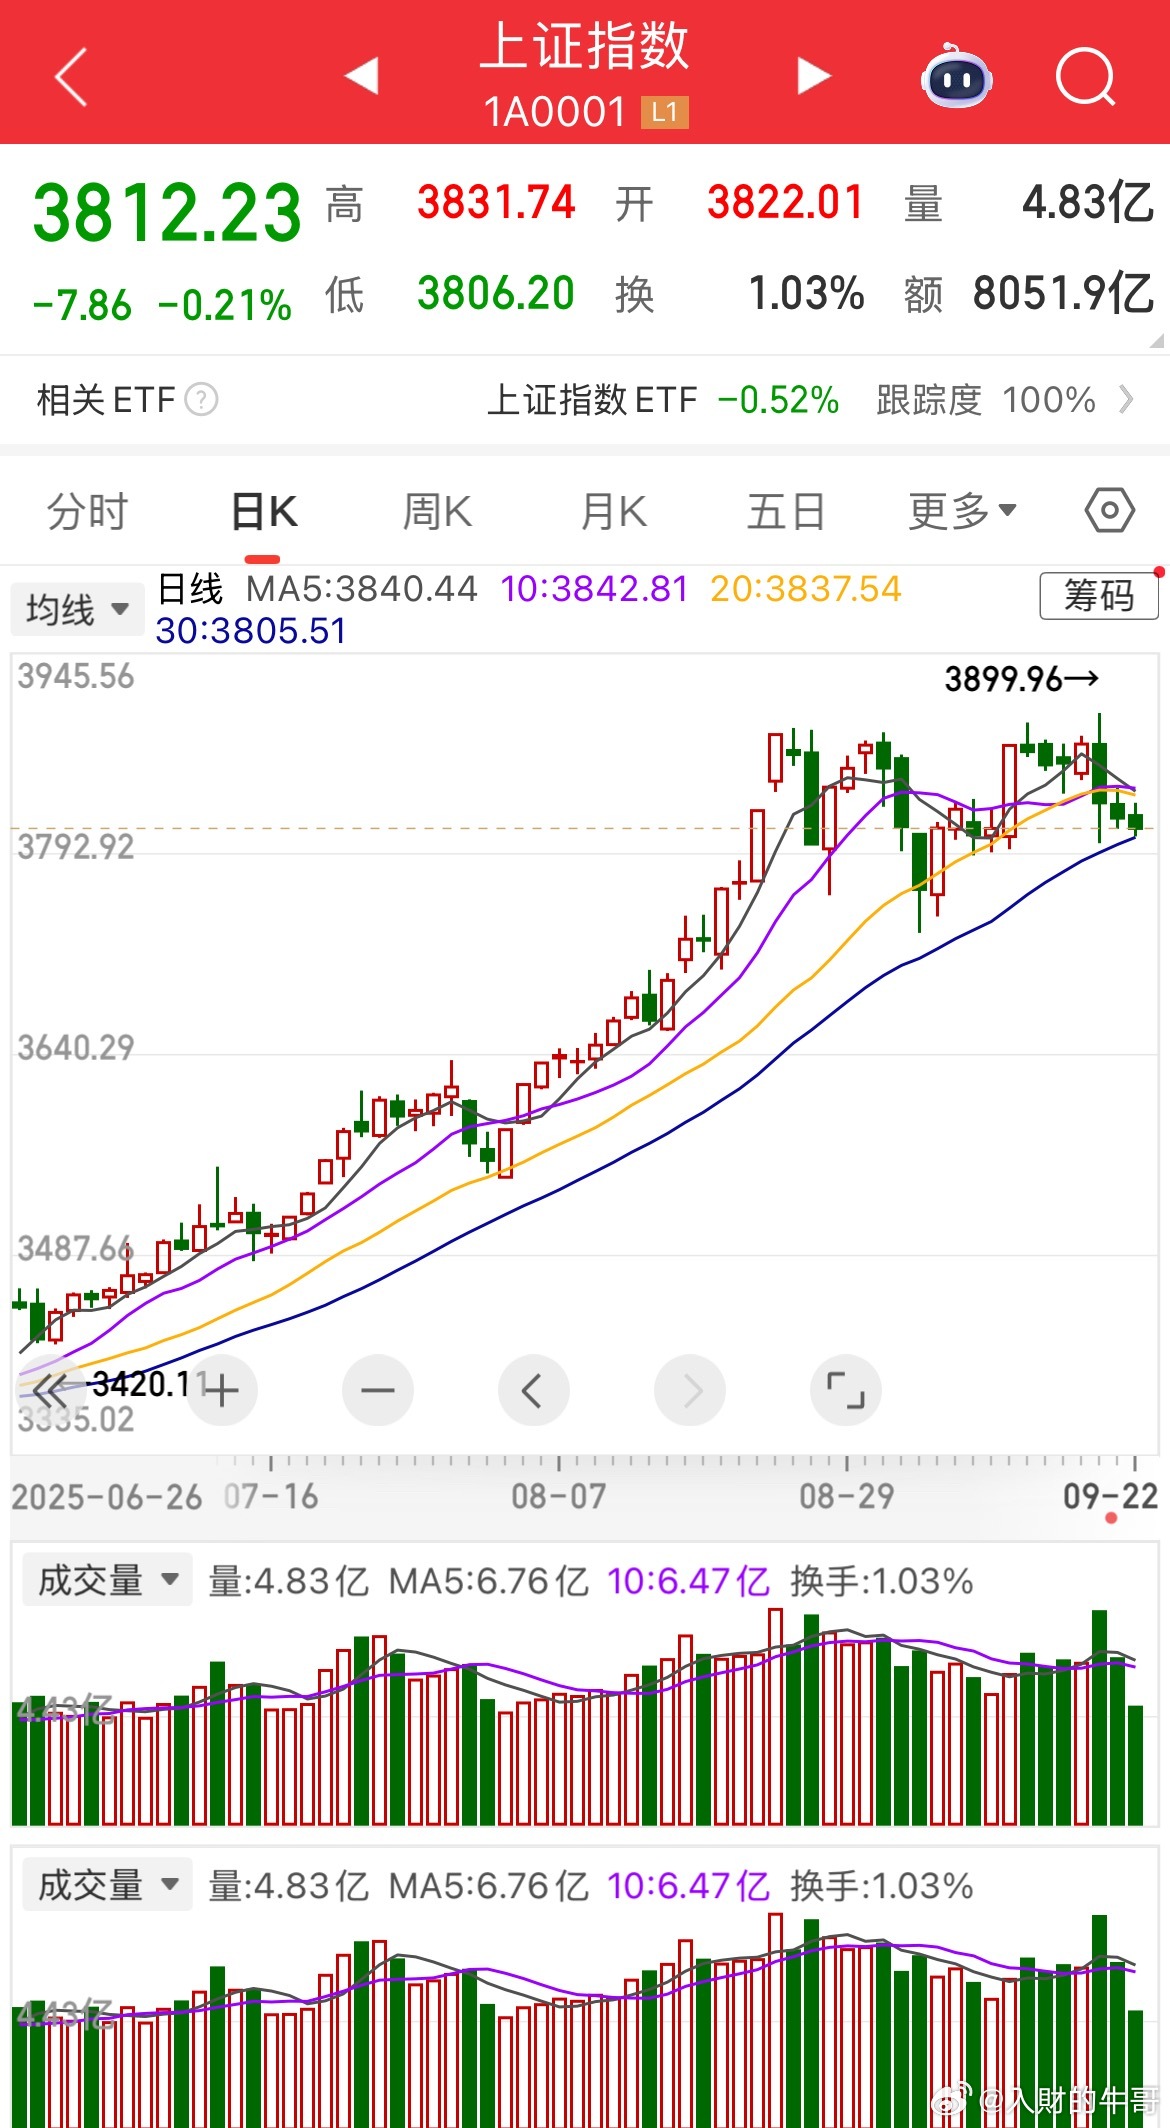Move chart left with arrow button
Viewport: 1170px width, 2128px height.
534,1390
